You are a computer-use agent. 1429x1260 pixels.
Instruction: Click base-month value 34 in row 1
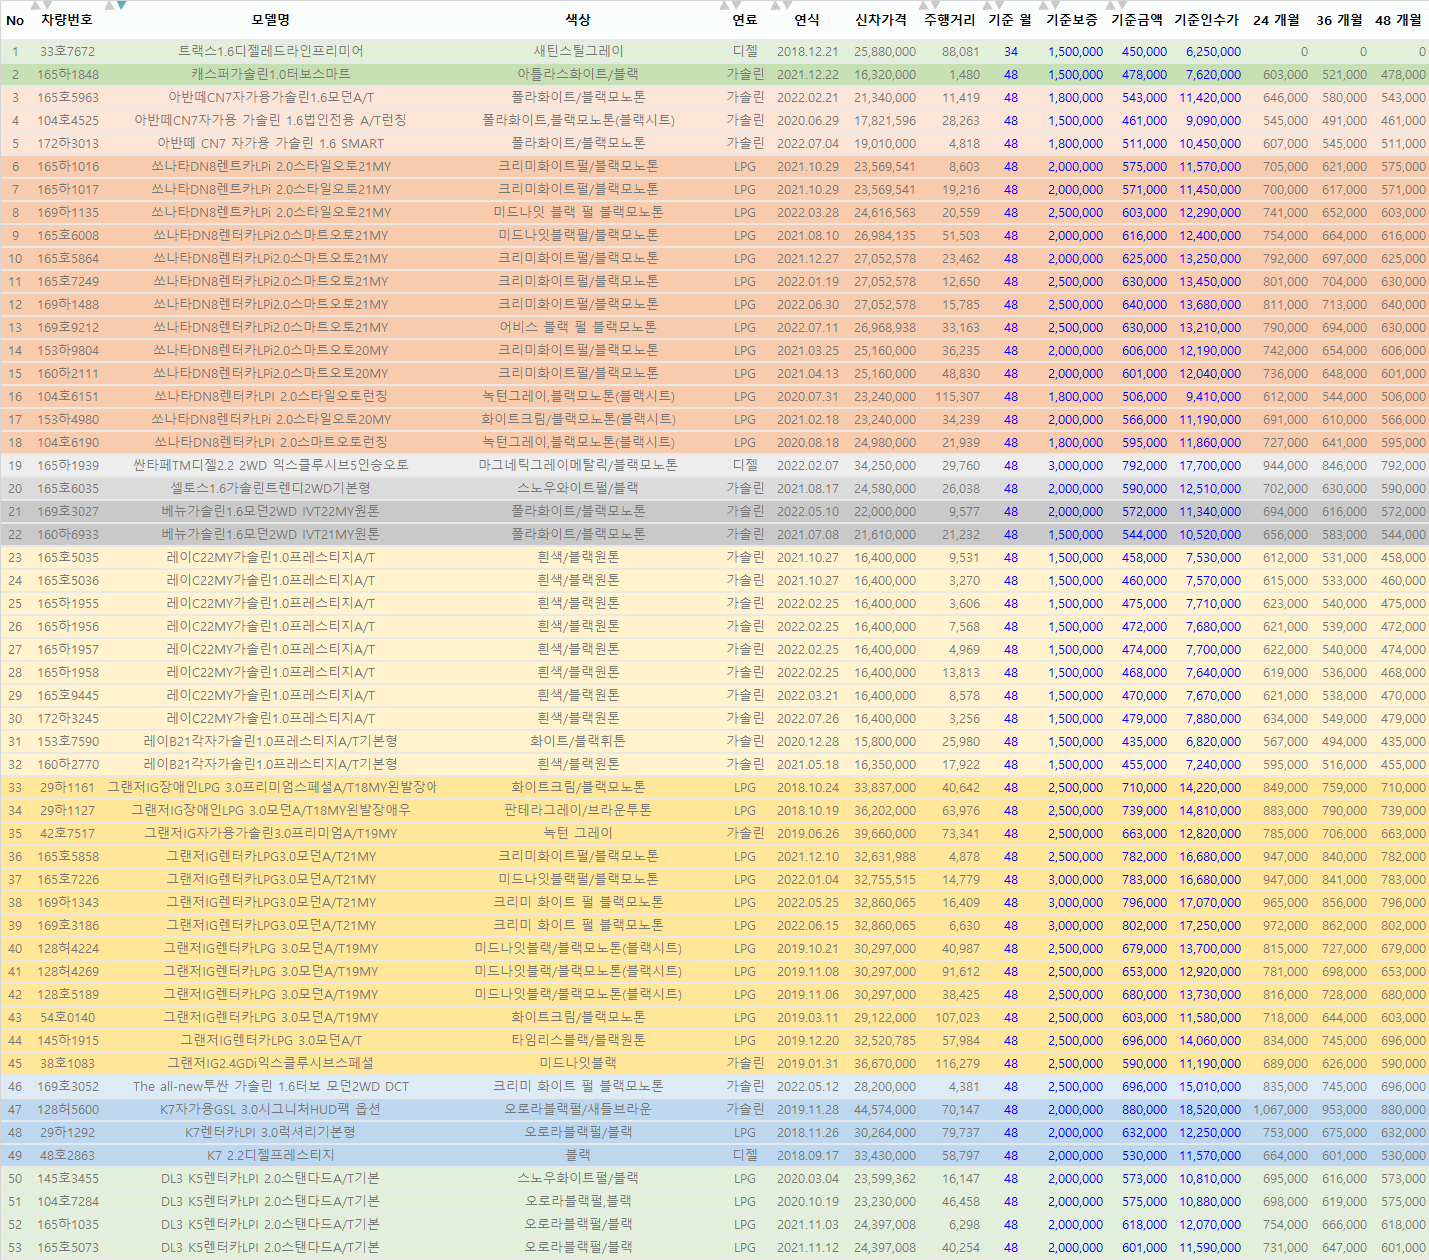(1011, 51)
